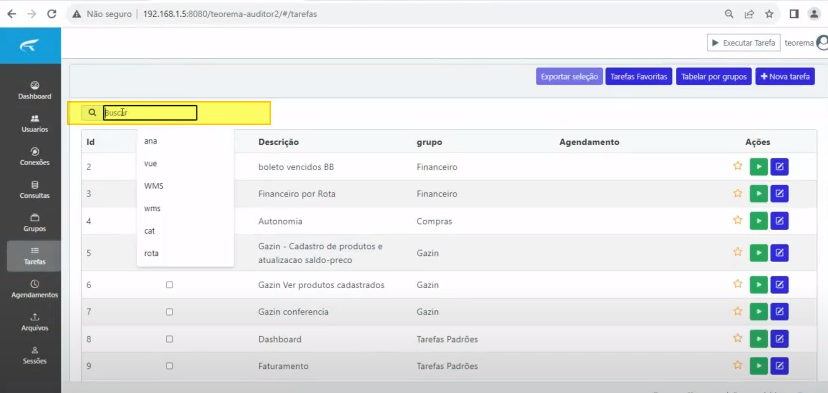This screenshot has width=828, height=393.
Task: Choose 'ana' from search suggestions
Action: (x=185, y=141)
